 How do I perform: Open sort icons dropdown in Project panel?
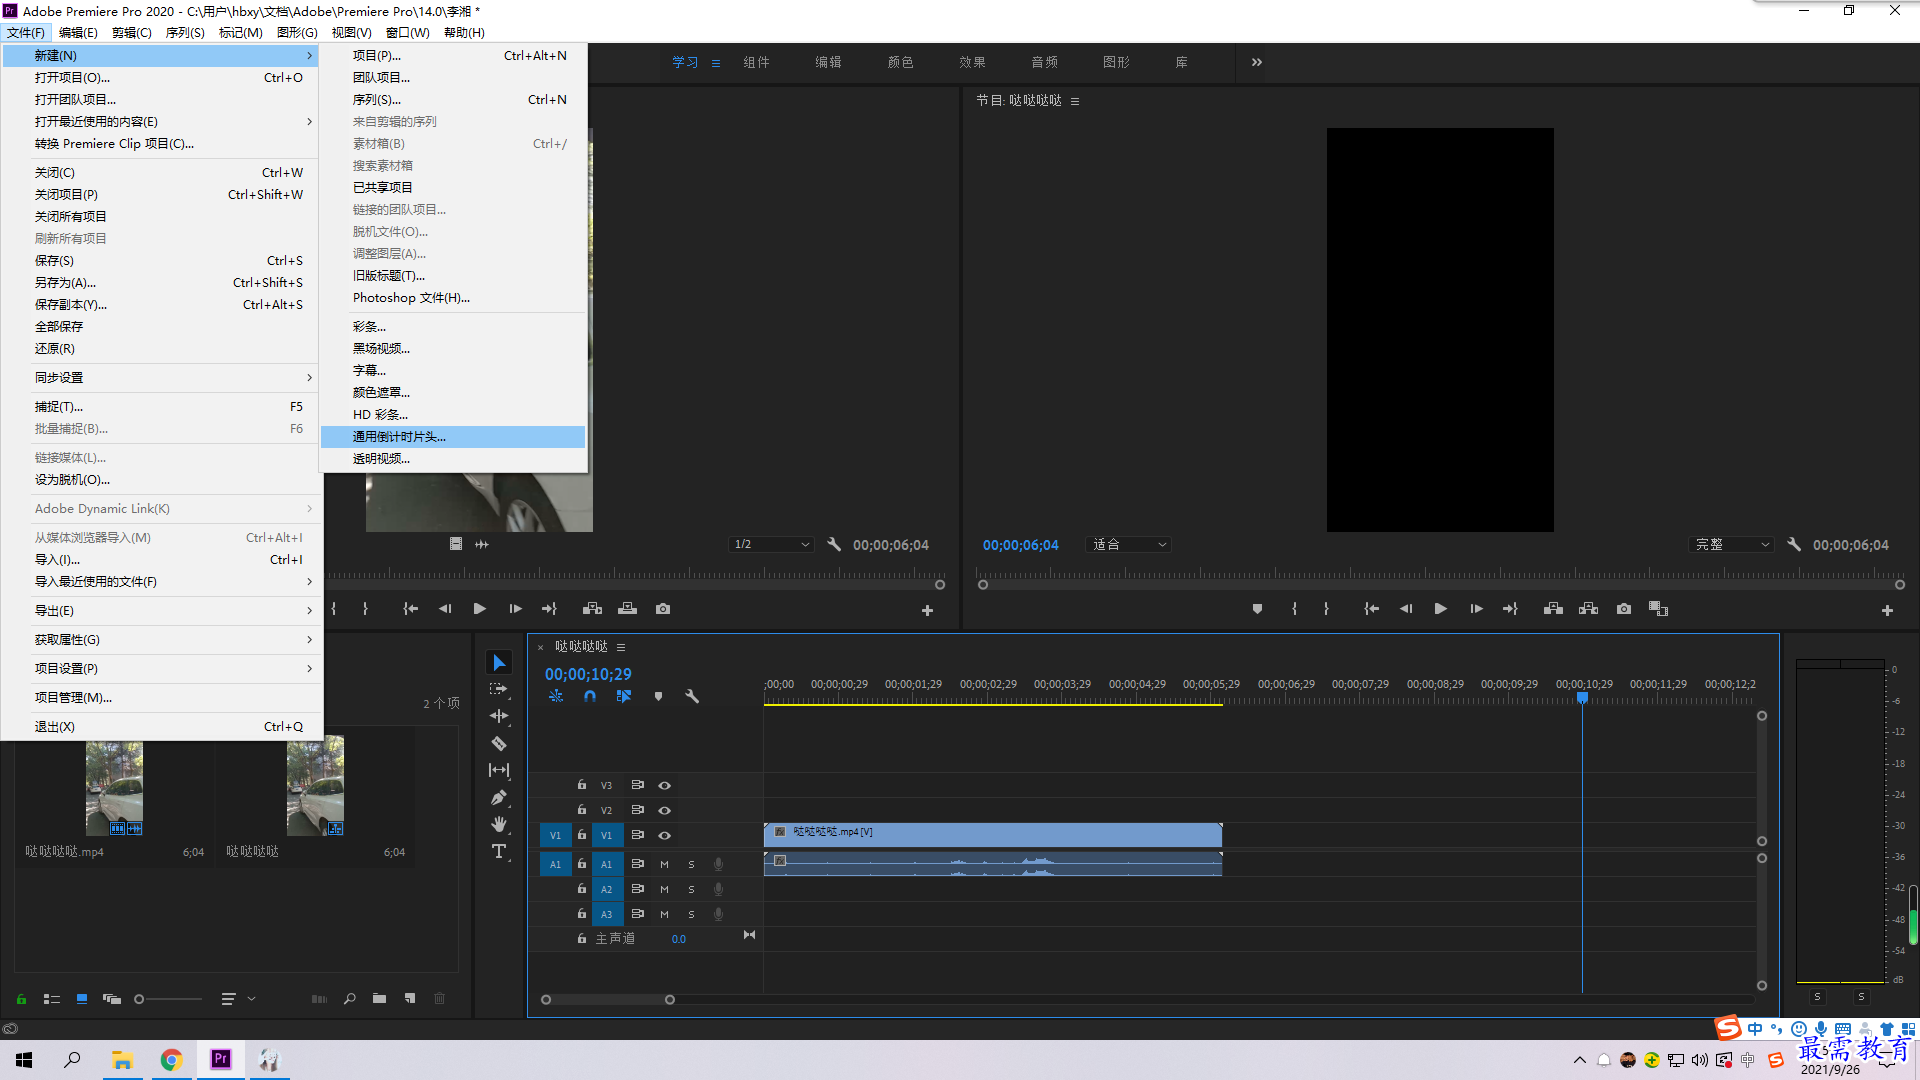[238, 998]
